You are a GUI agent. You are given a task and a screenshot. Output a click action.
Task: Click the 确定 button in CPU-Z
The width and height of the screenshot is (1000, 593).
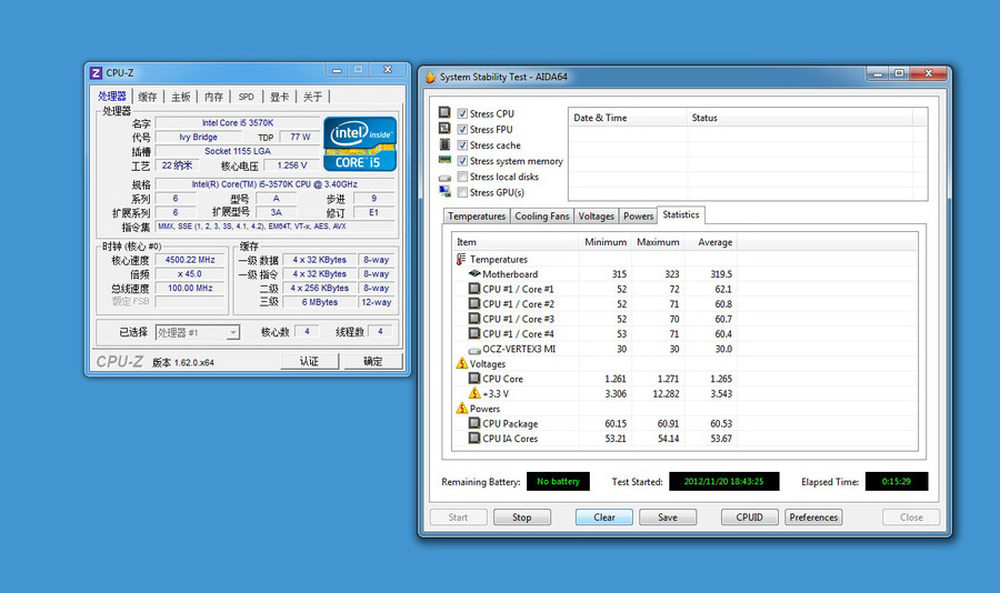click(373, 362)
